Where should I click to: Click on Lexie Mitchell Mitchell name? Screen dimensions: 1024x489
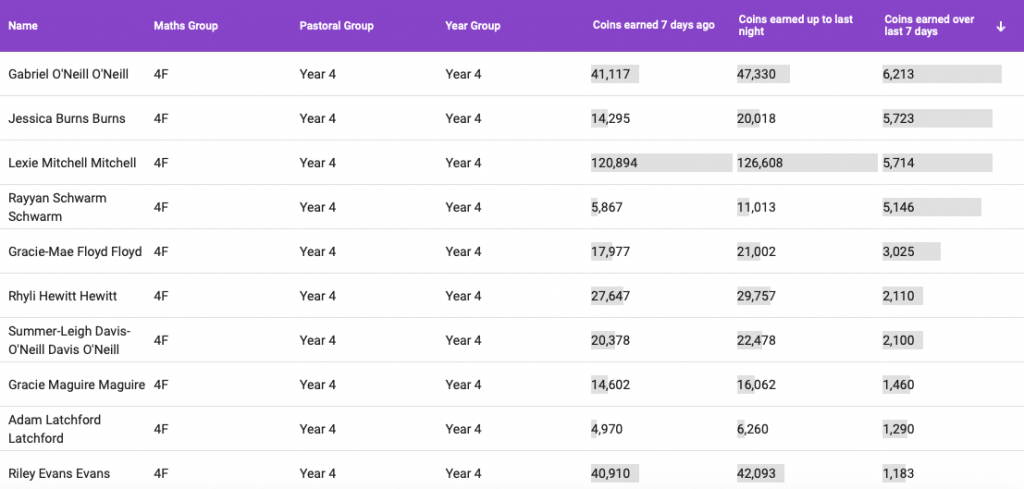pyautogui.click(x=72, y=163)
